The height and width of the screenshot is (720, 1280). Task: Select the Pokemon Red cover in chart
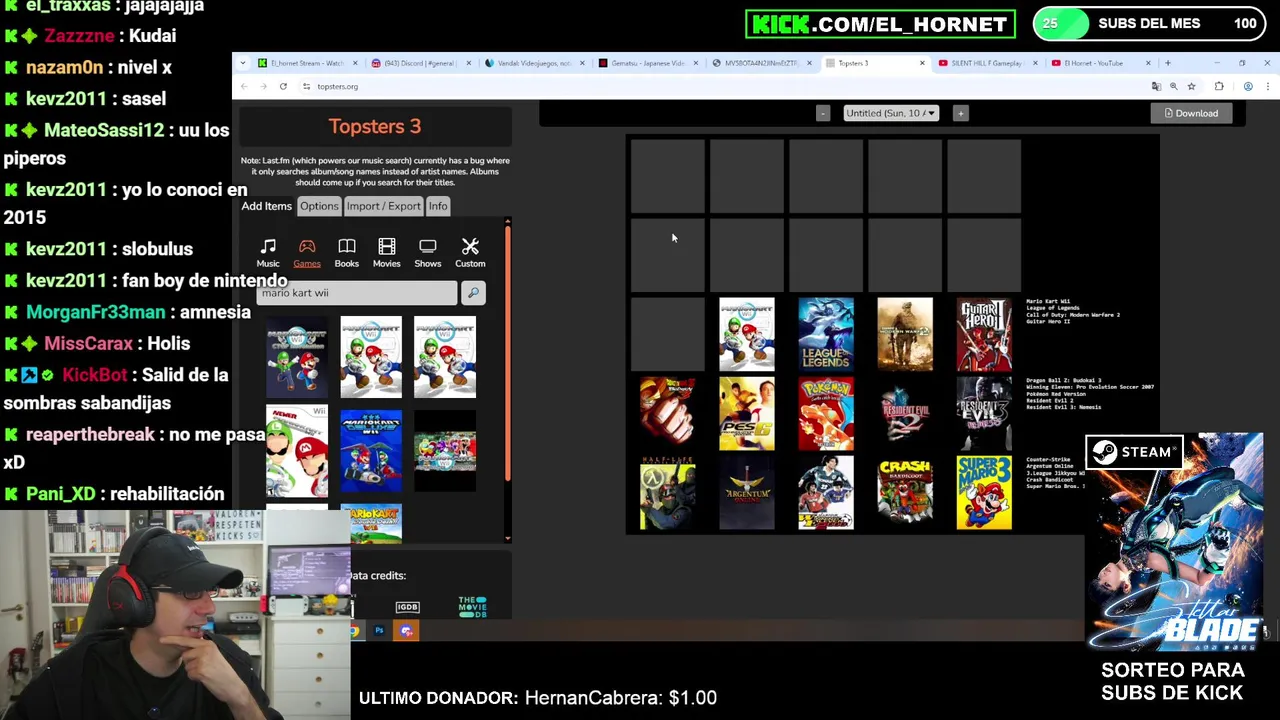coord(826,413)
